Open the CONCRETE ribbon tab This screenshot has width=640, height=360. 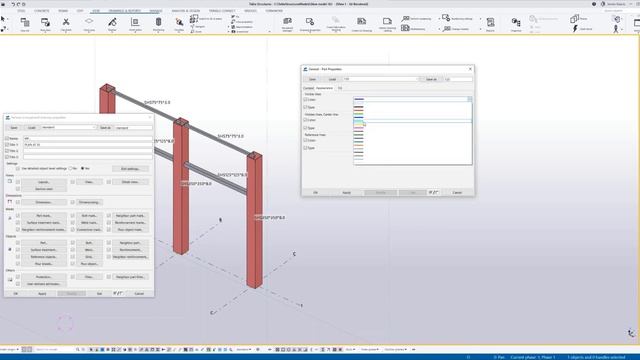pos(42,11)
